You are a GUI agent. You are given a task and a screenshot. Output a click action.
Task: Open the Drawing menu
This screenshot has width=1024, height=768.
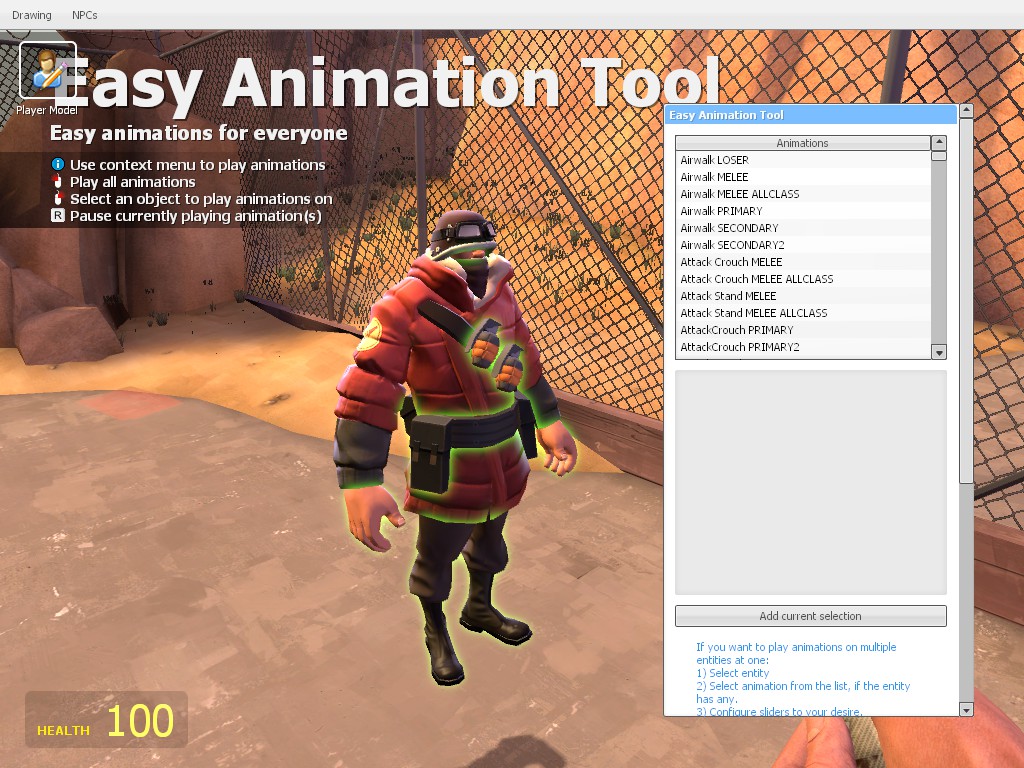point(31,14)
